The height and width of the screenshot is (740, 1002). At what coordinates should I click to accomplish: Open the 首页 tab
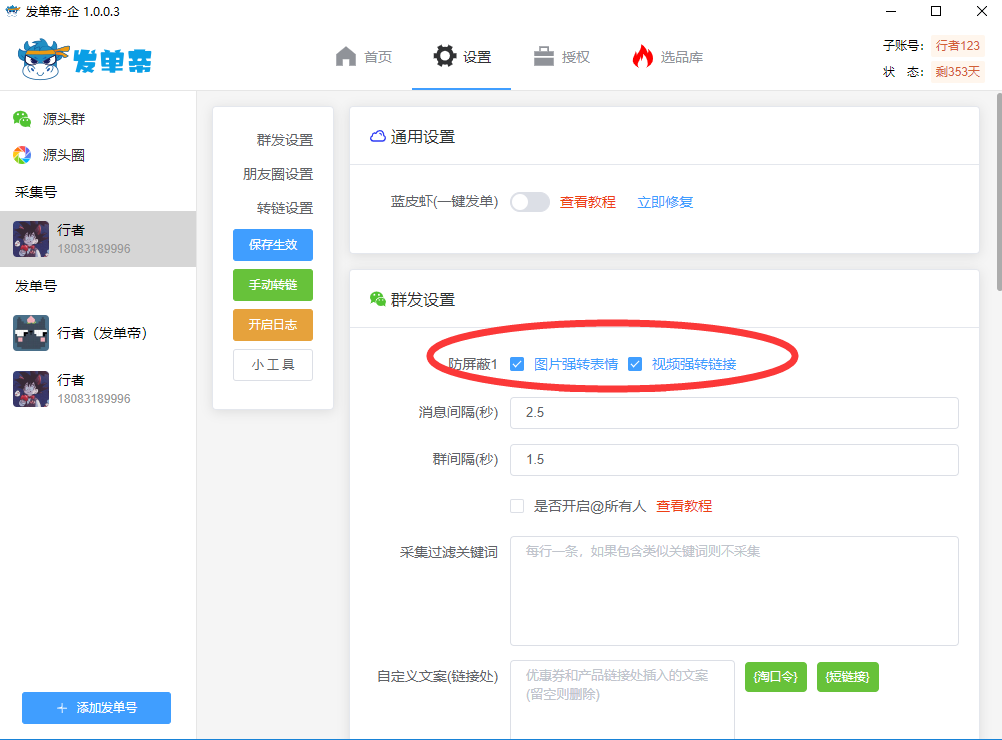(x=363, y=57)
